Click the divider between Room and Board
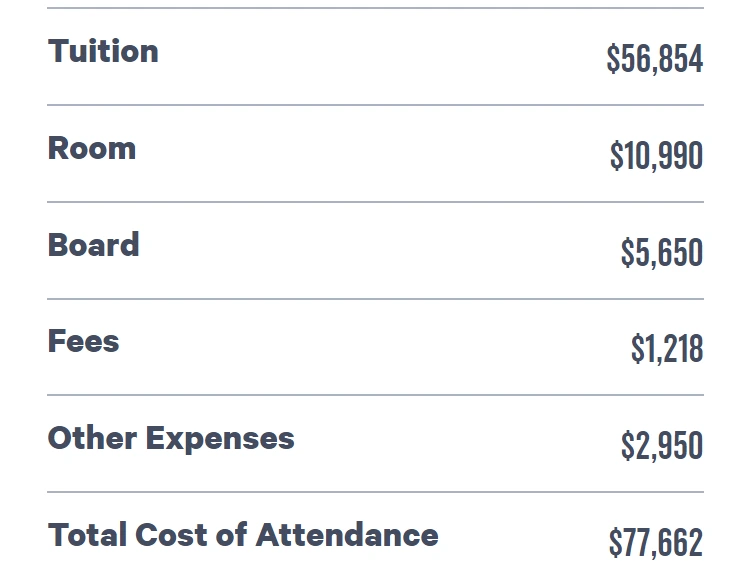746x586 pixels. click(375, 202)
